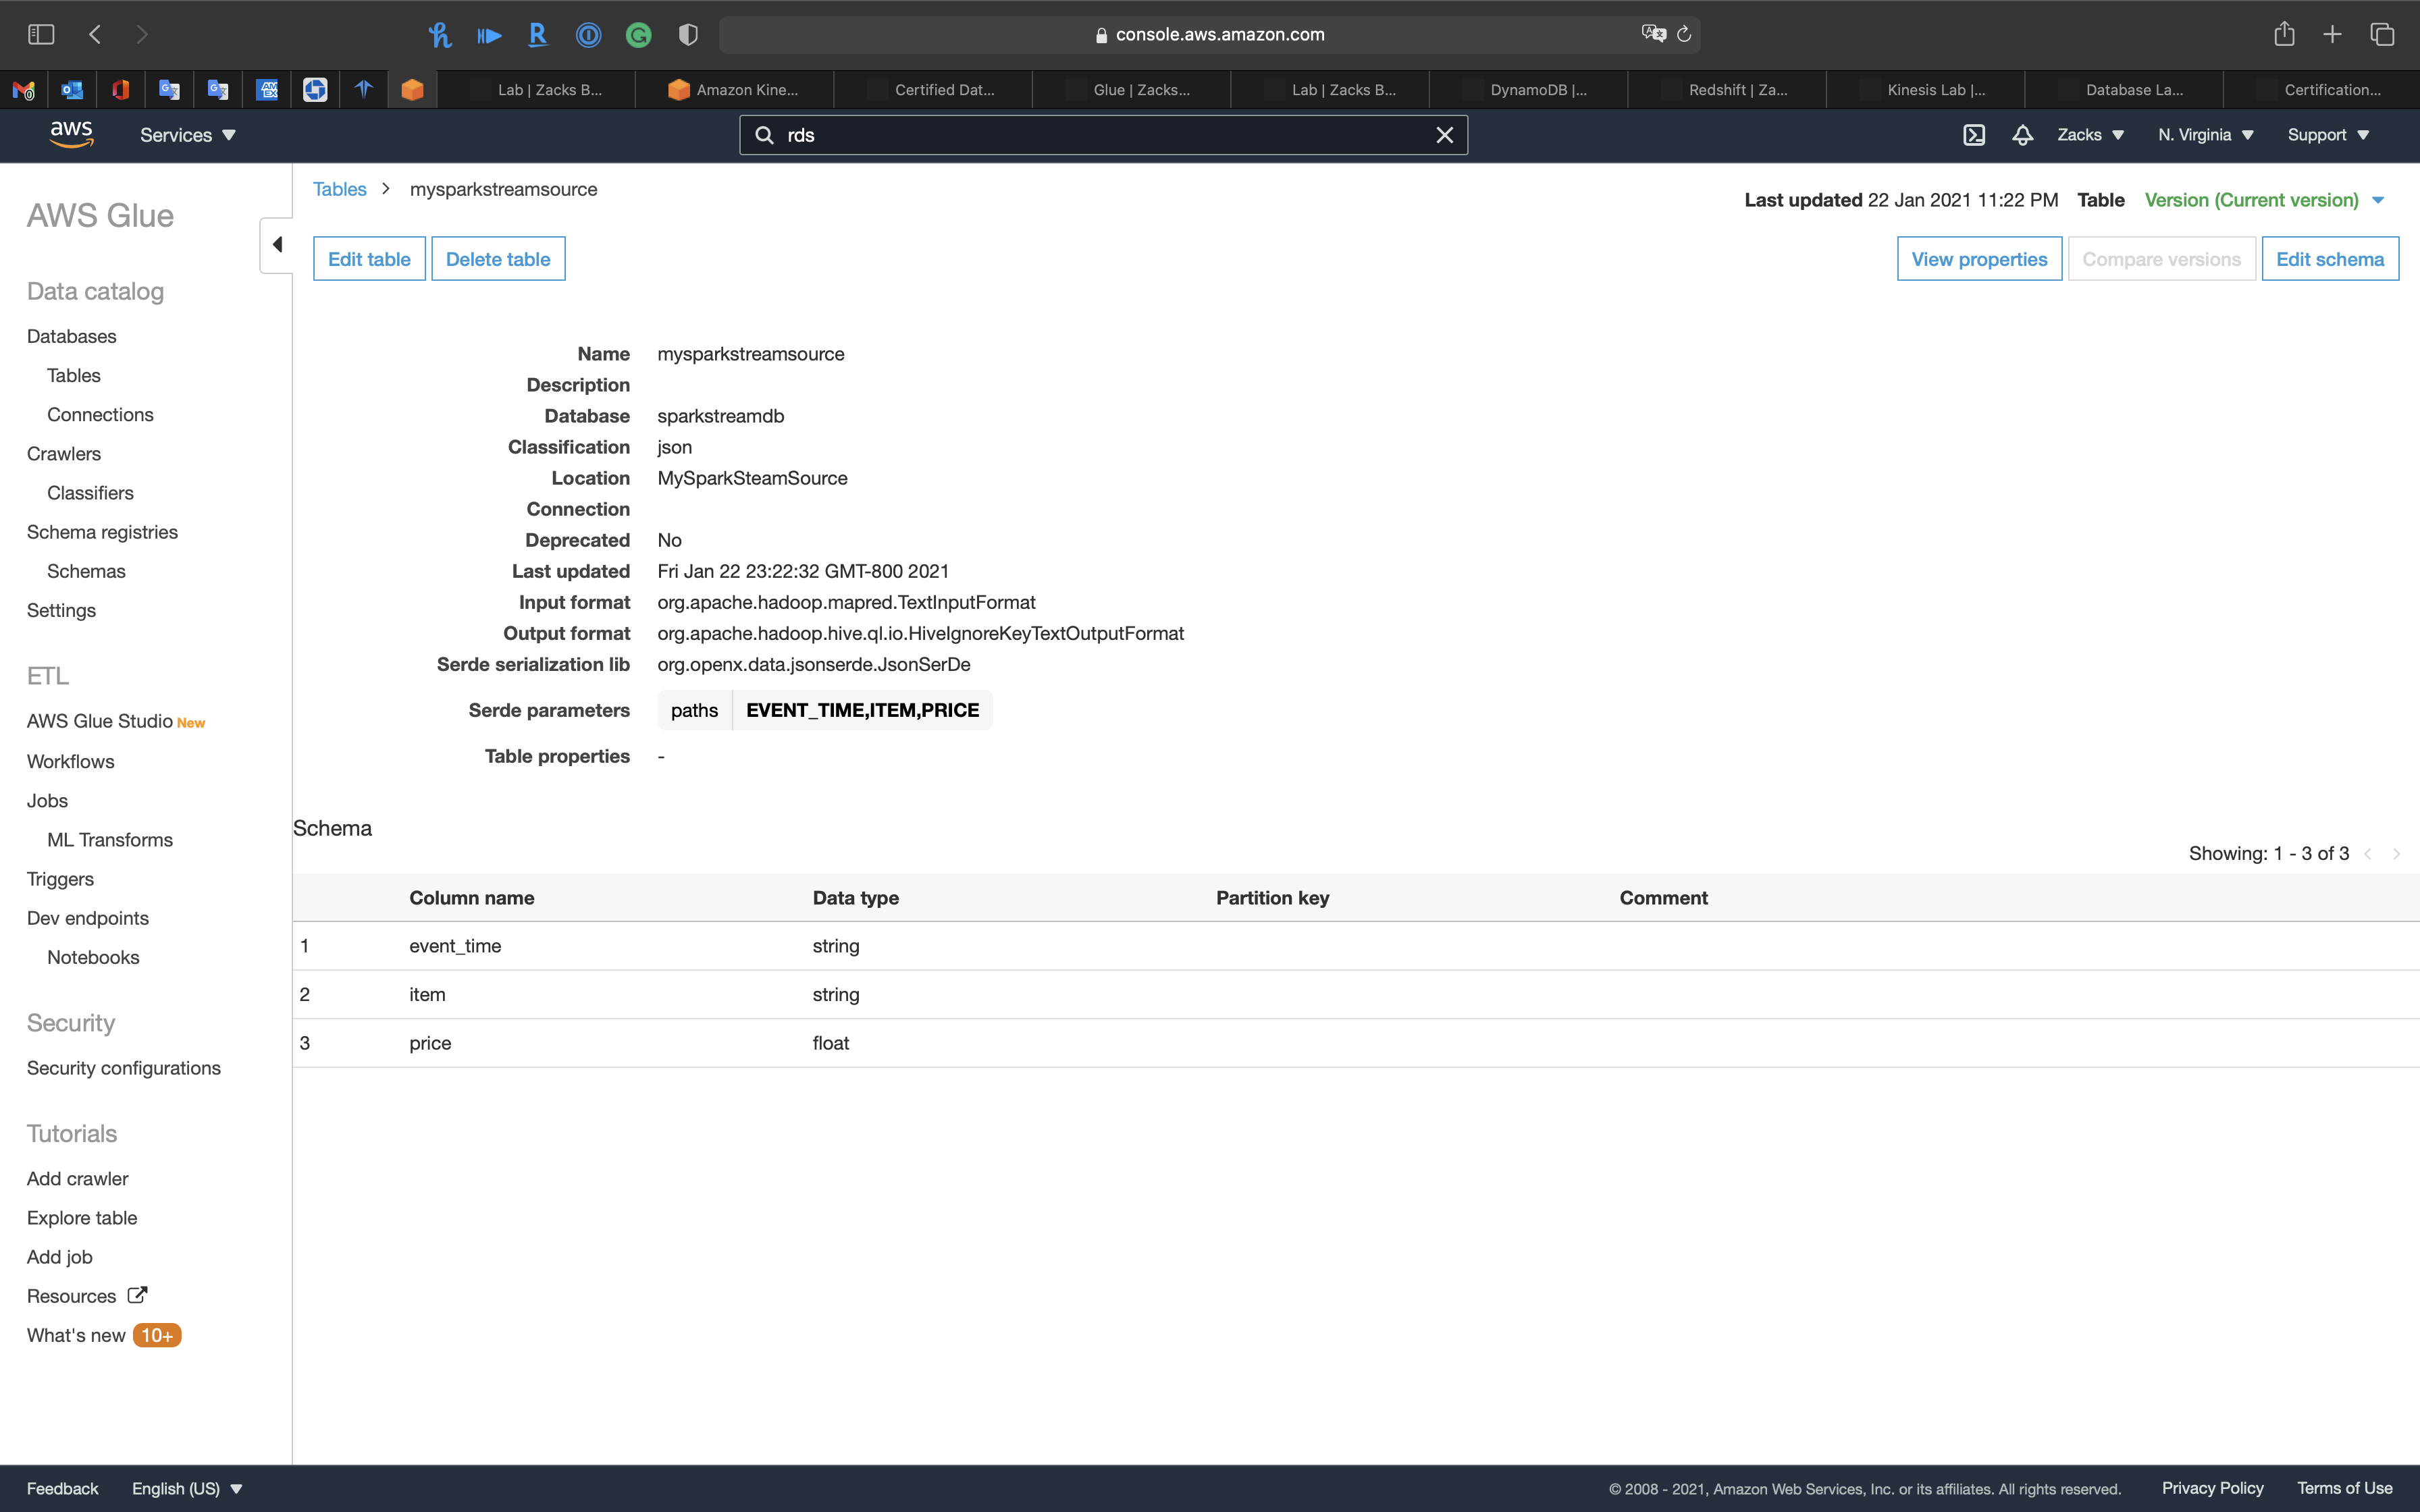Viewport: 2420px width, 1512px height.
Task: Switch to the DynamoDB browser tab
Action: click(1528, 90)
